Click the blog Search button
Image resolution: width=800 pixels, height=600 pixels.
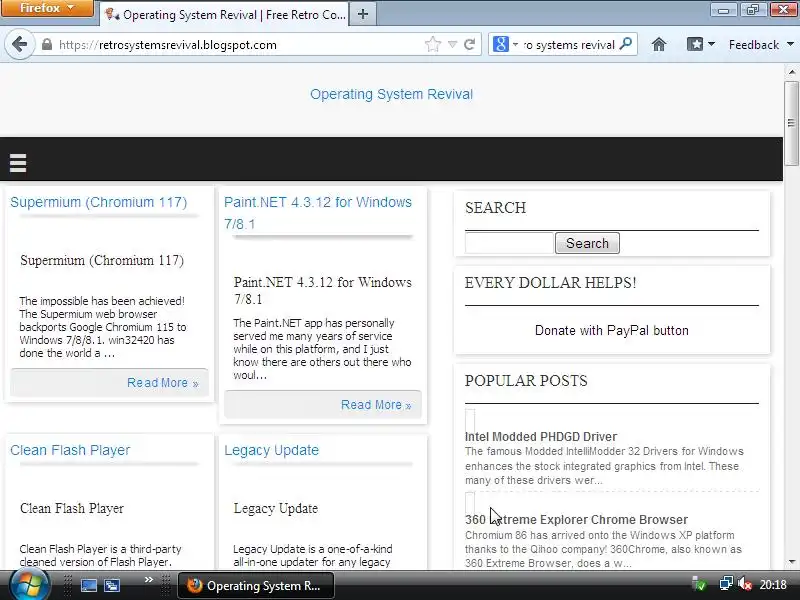[x=587, y=243]
